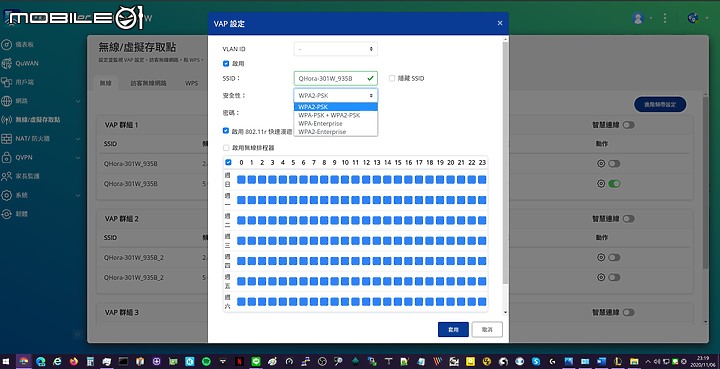Toggle the 啟用 802.11r 快速漫遊 checkbox

[225, 131]
